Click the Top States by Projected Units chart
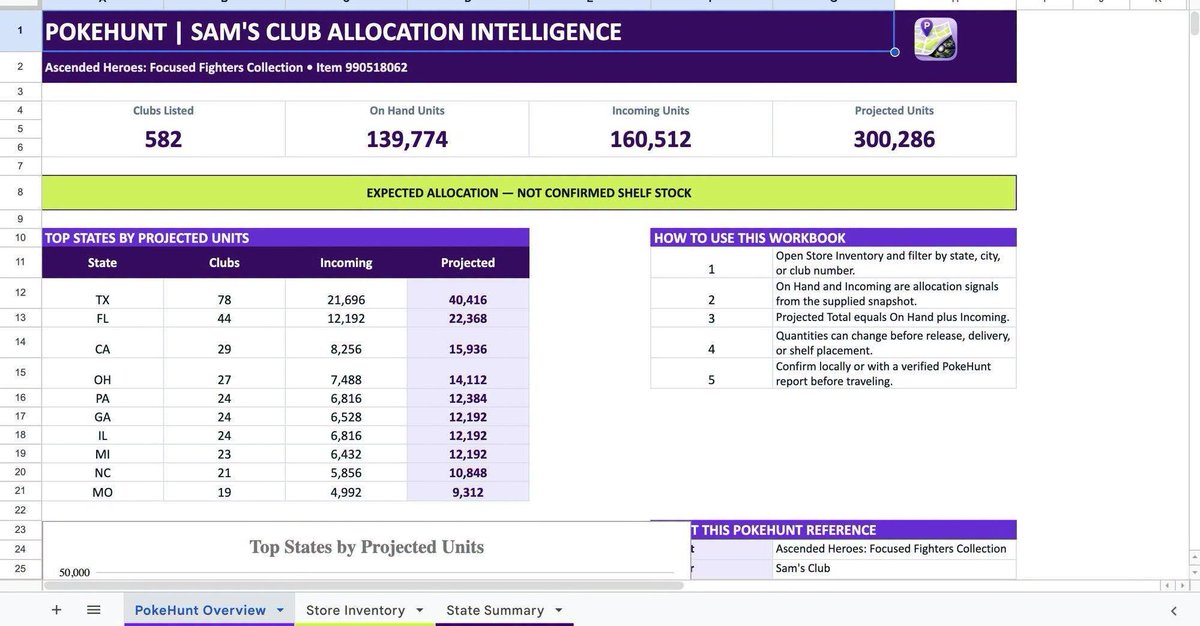Viewport: 1200px width, 626px height. coord(366,550)
